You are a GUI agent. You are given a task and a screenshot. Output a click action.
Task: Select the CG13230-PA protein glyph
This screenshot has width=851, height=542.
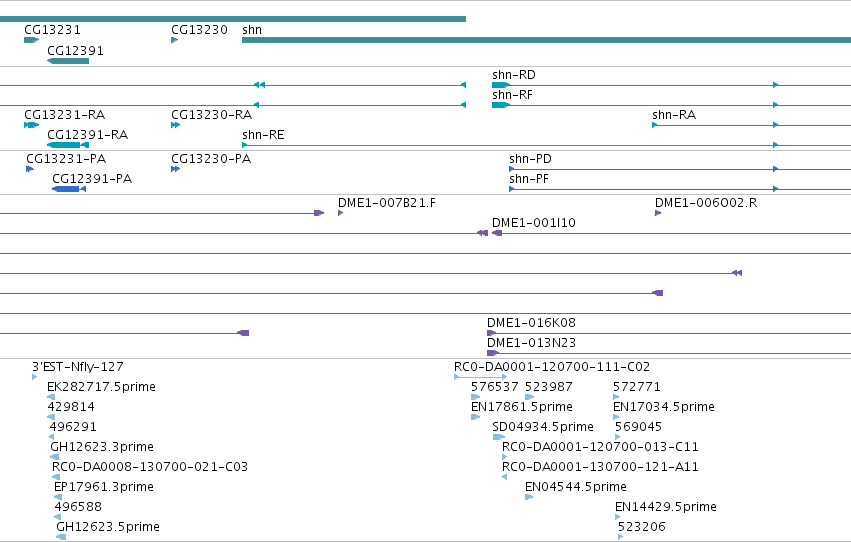pyautogui.click(x=175, y=169)
